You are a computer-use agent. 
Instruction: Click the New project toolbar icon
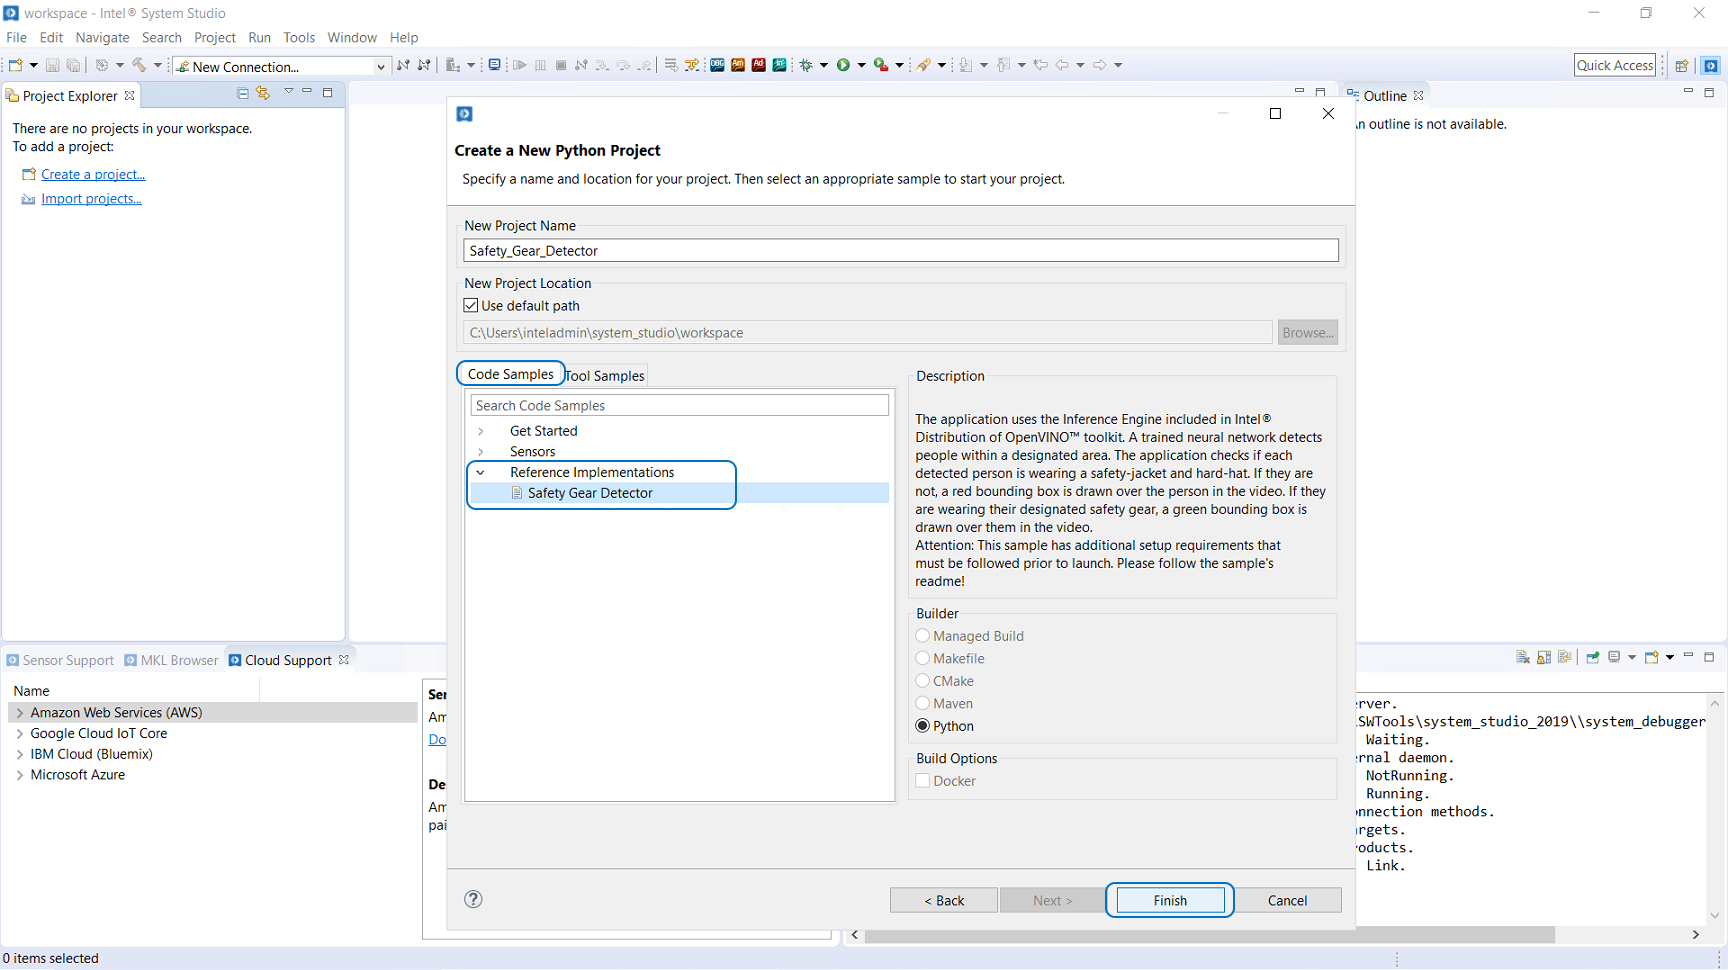(15, 65)
